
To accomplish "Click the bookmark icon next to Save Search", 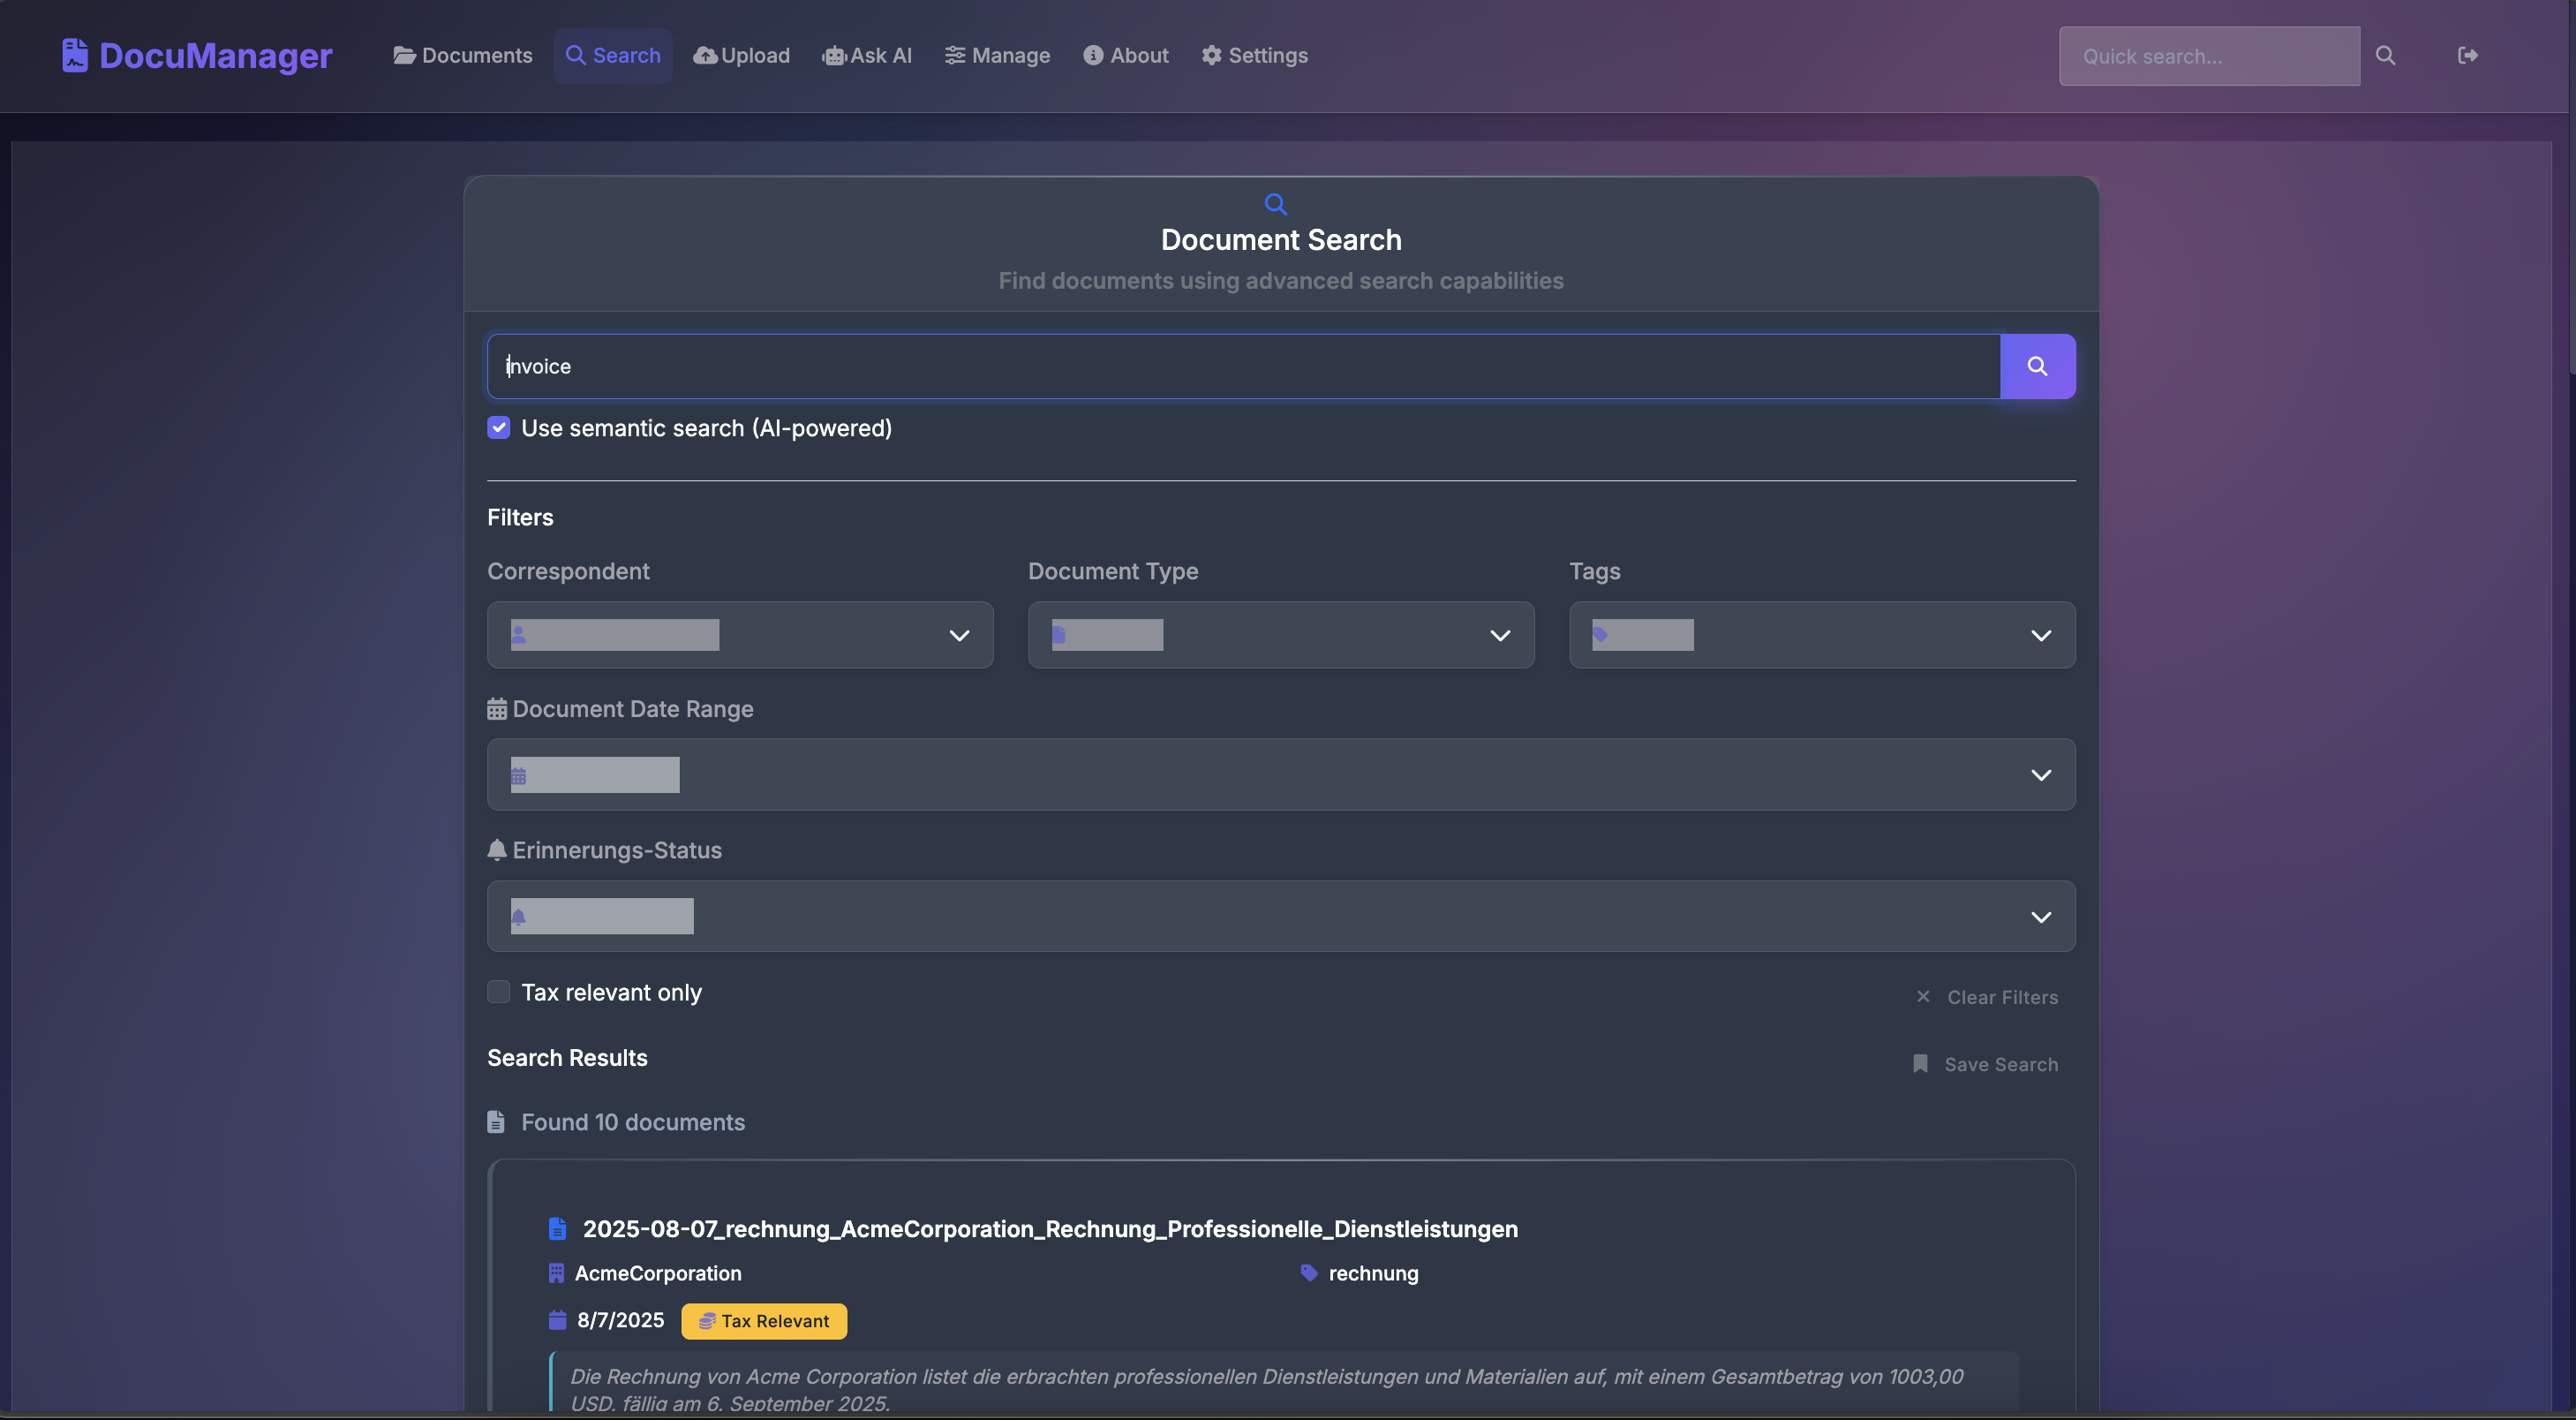I will [1920, 1064].
